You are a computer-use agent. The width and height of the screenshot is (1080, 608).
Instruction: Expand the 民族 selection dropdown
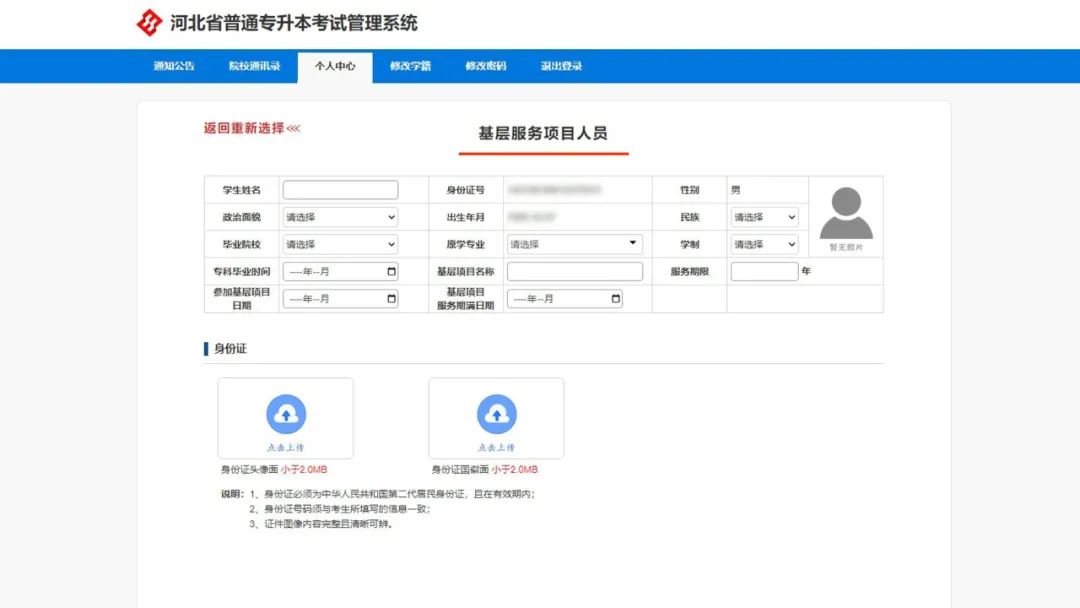coord(765,217)
